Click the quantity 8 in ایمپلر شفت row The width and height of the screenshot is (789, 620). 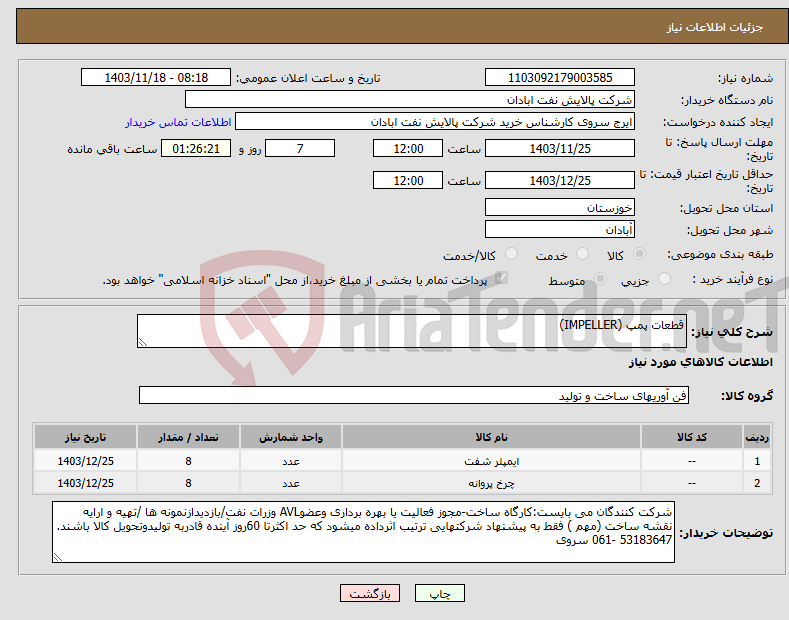(x=188, y=461)
